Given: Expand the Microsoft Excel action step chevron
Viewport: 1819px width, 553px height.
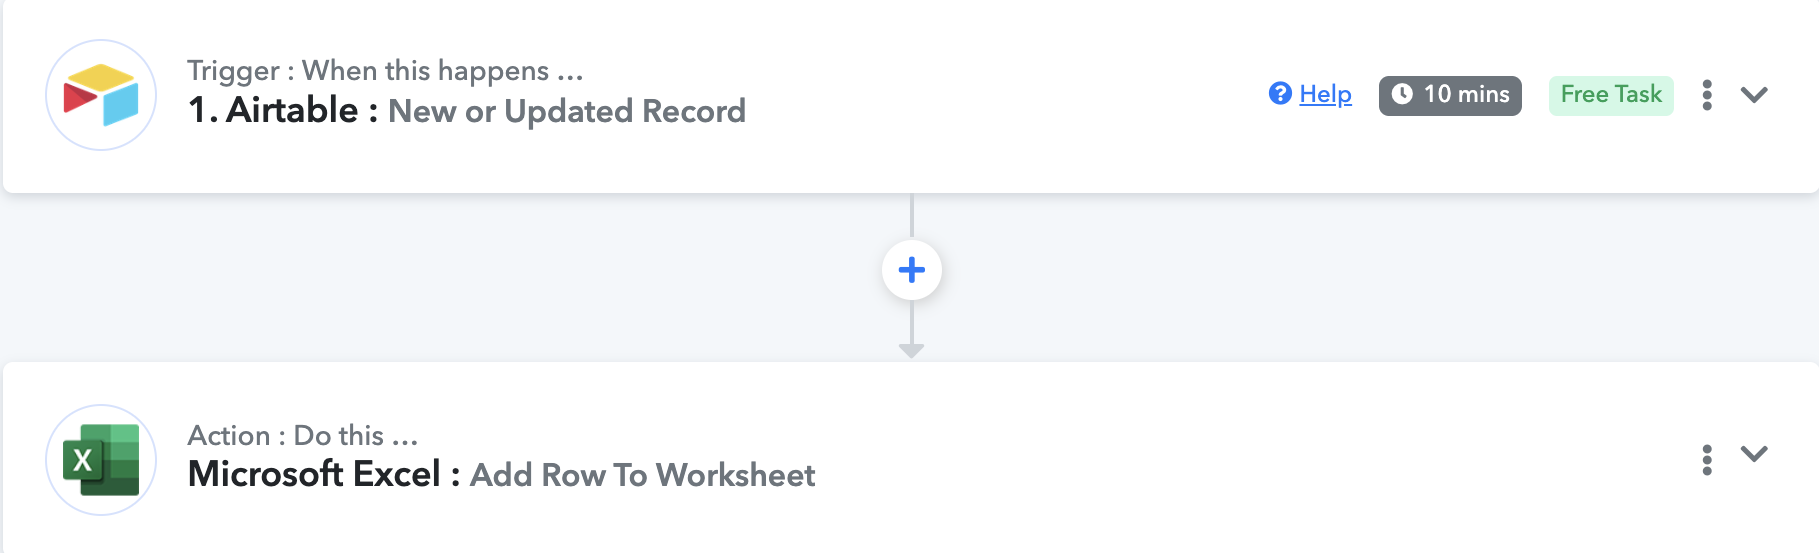Looking at the screenshot, I should [x=1754, y=454].
